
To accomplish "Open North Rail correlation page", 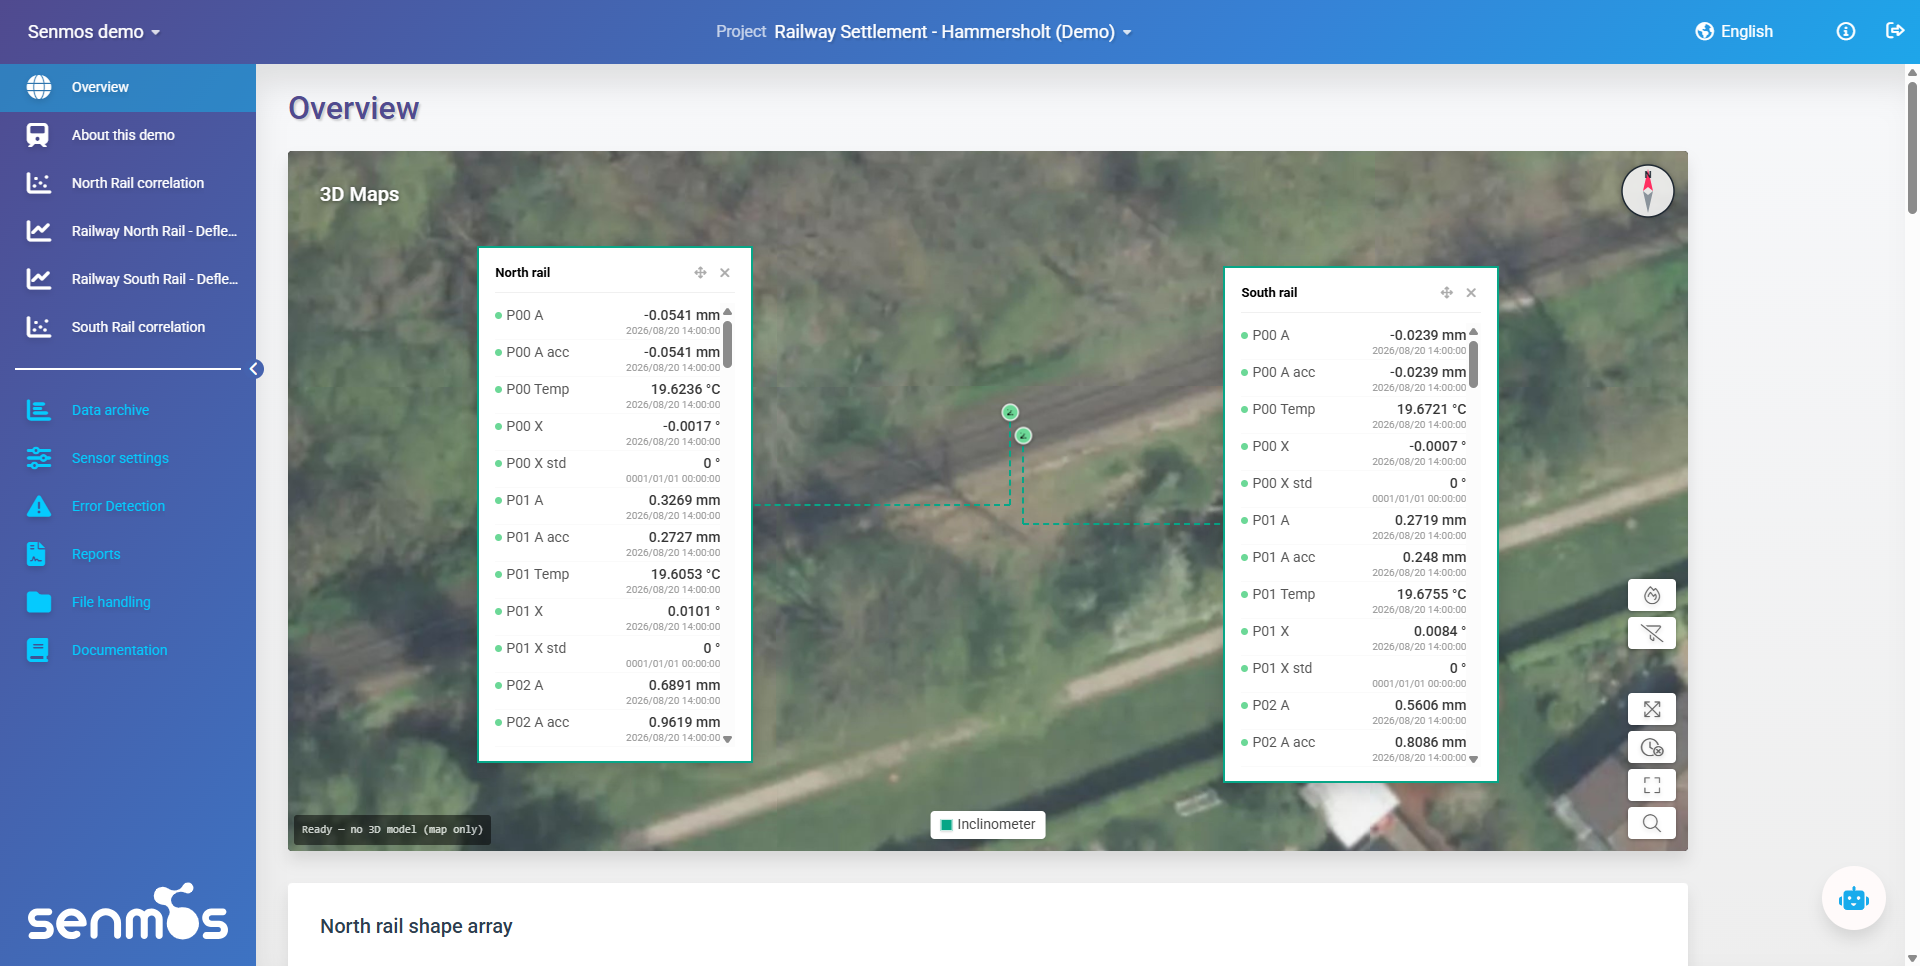I will (128, 183).
